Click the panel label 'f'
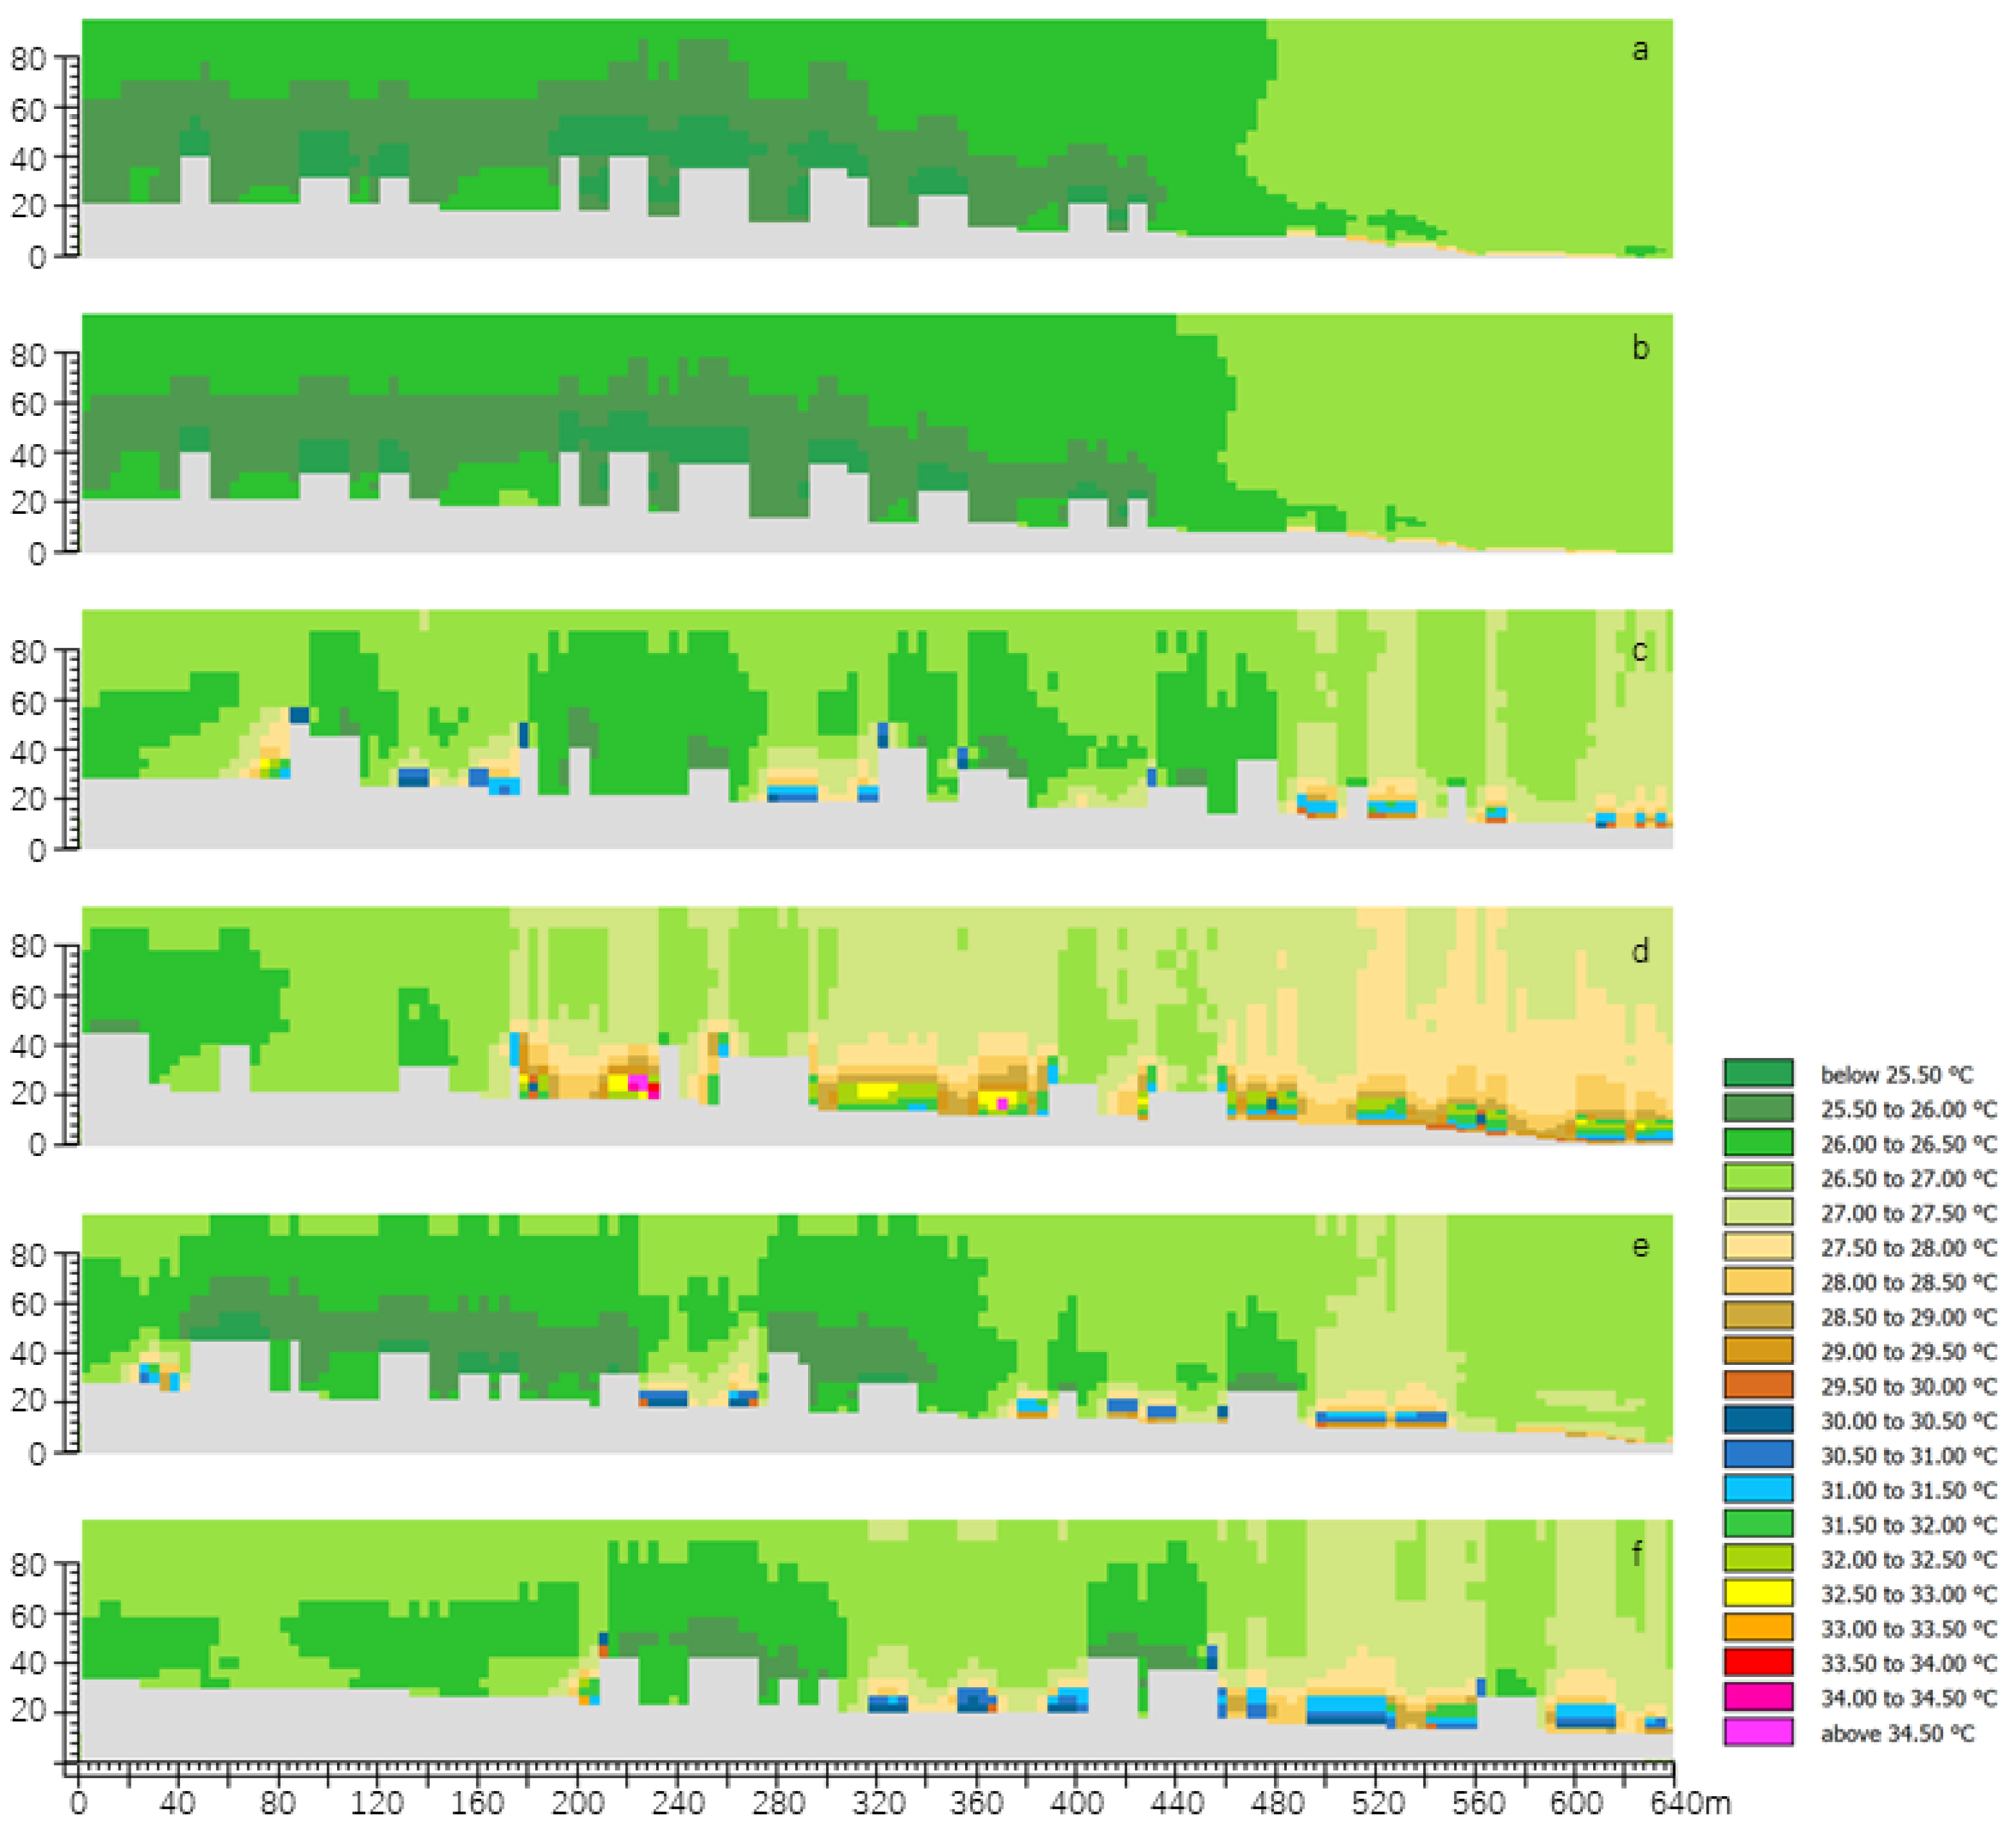This screenshot has width=2016, height=1832. click(1637, 1553)
